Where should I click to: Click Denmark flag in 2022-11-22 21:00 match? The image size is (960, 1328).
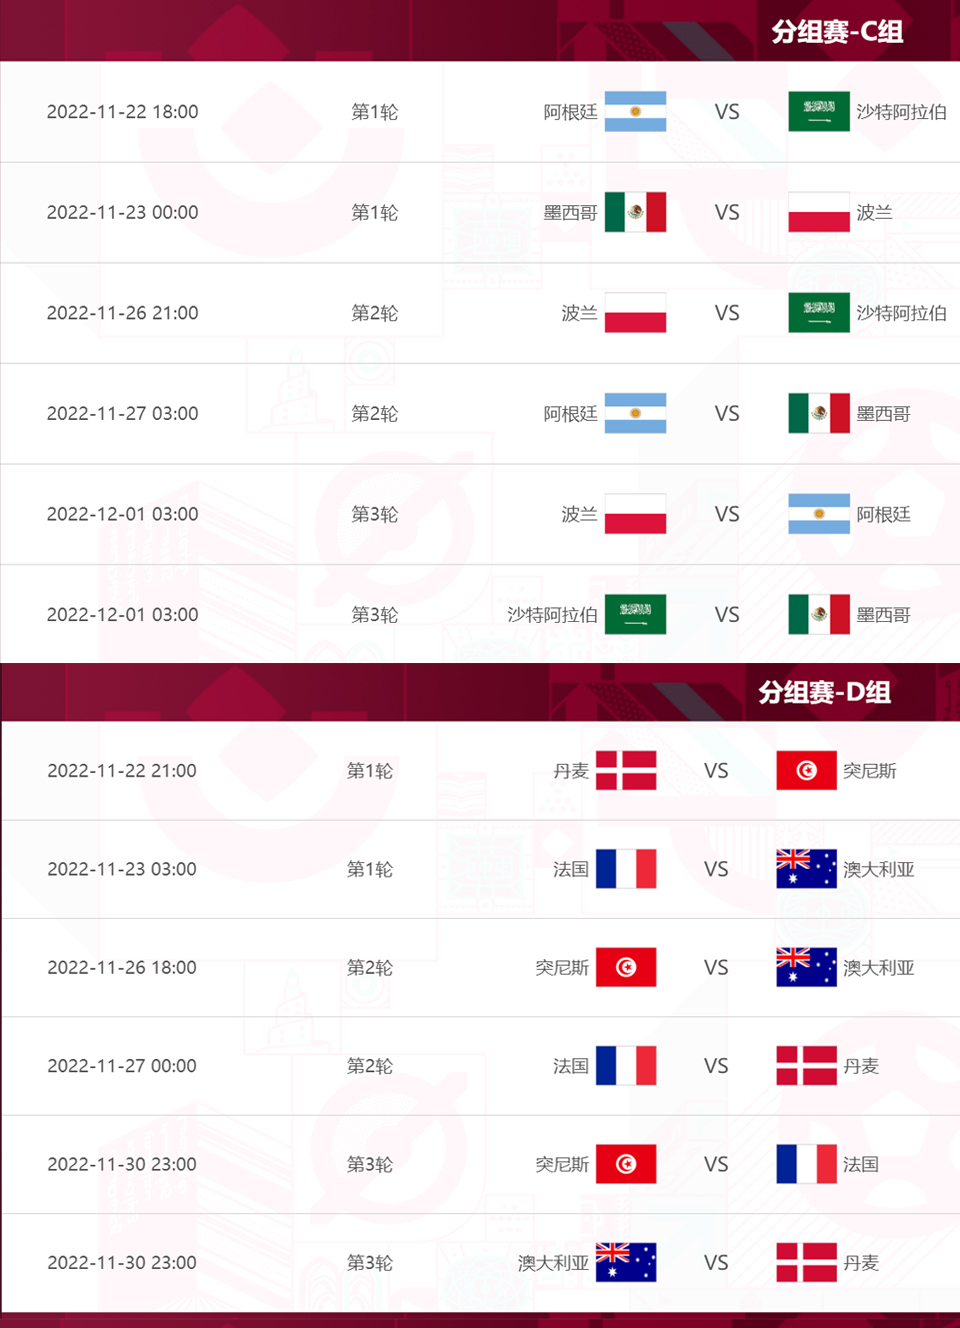coord(626,770)
